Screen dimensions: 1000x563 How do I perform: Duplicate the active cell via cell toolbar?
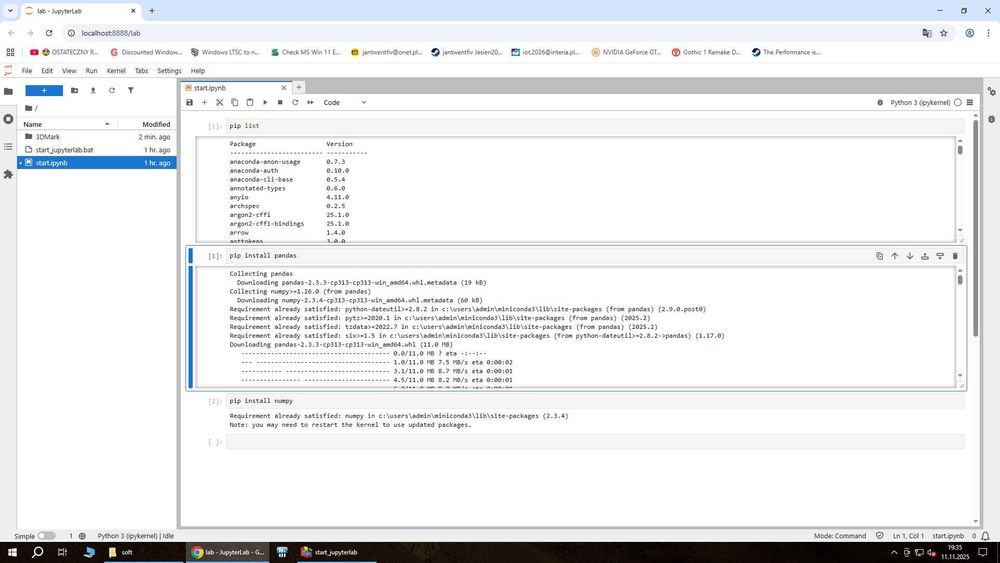pyautogui.click(x=879, y=256)
